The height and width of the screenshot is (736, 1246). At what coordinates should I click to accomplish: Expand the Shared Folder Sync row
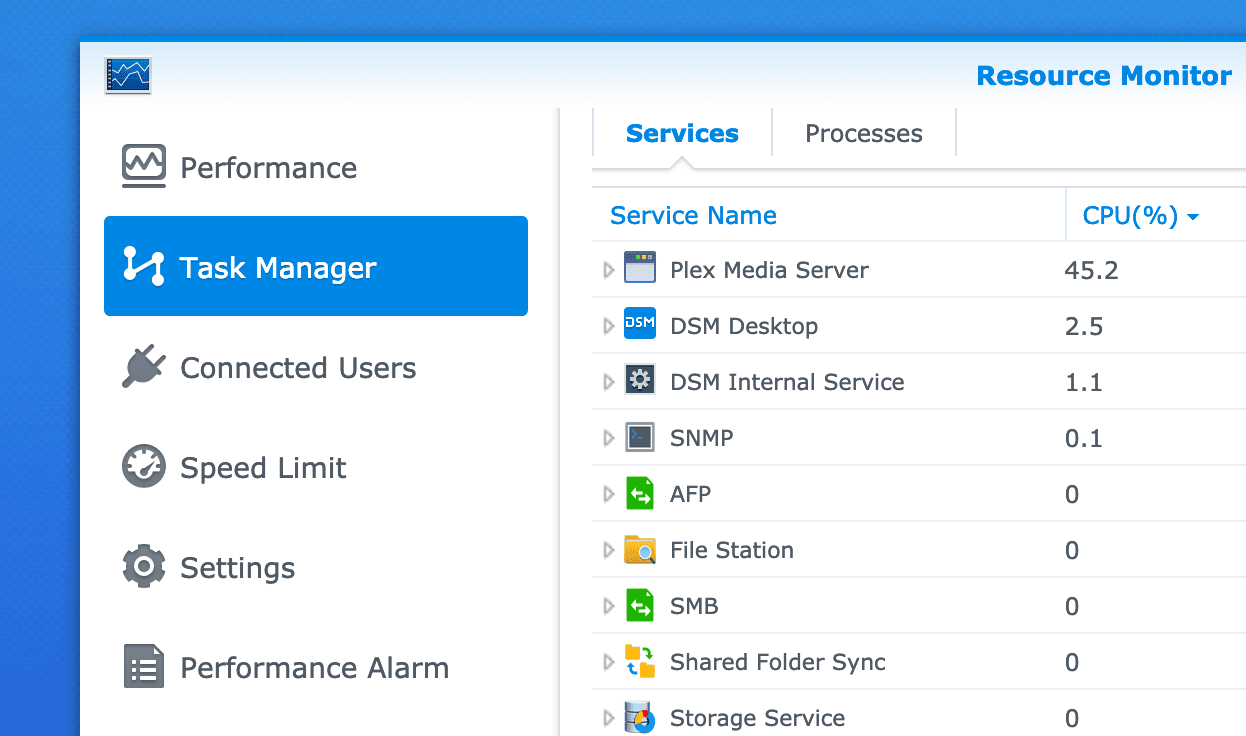[x=609, y=662]
